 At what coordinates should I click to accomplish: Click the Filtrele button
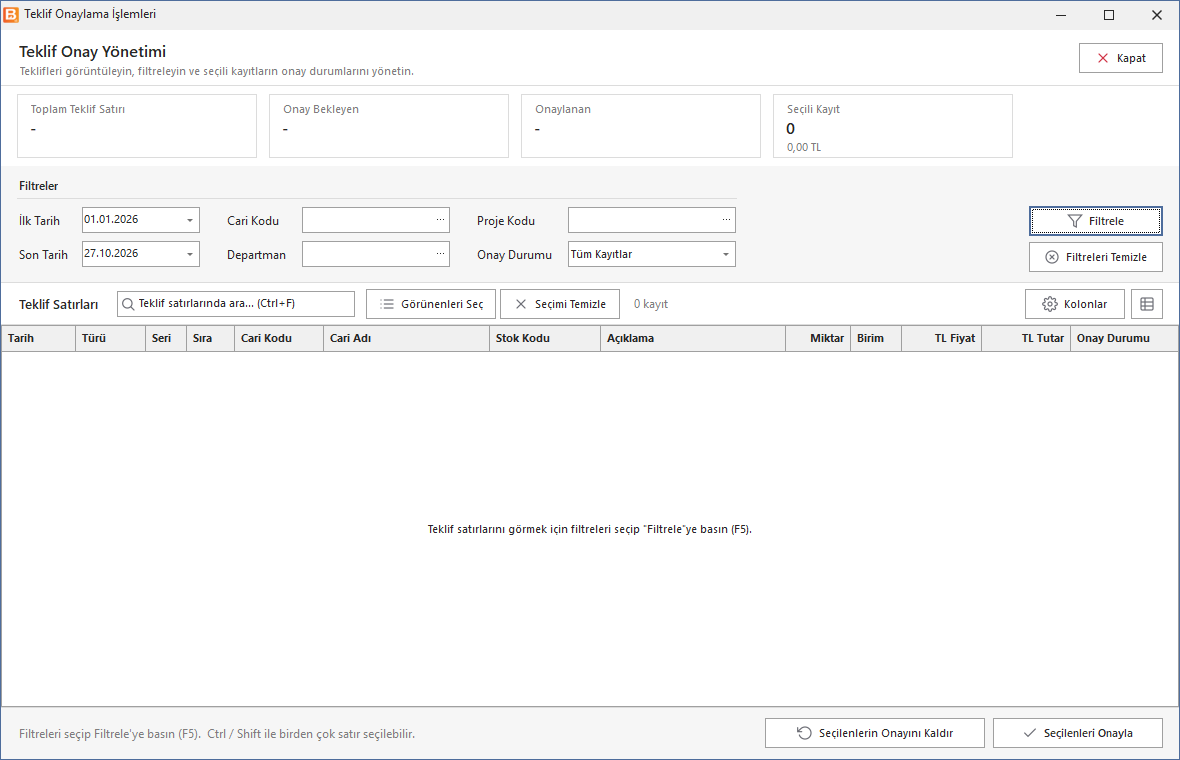point(1096,221)
